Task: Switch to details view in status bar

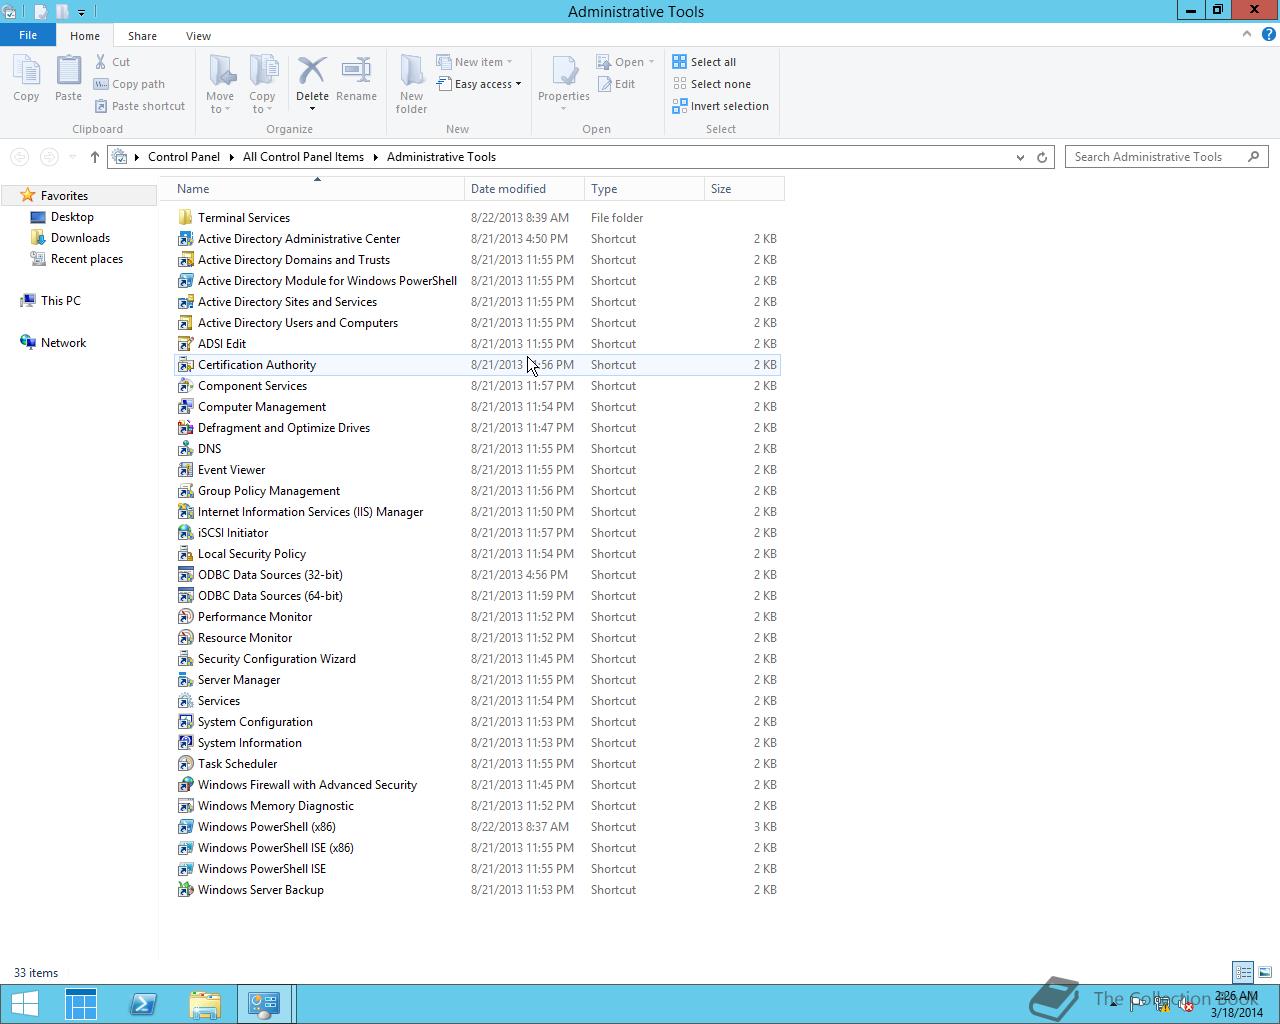Action: (1243, 972)
